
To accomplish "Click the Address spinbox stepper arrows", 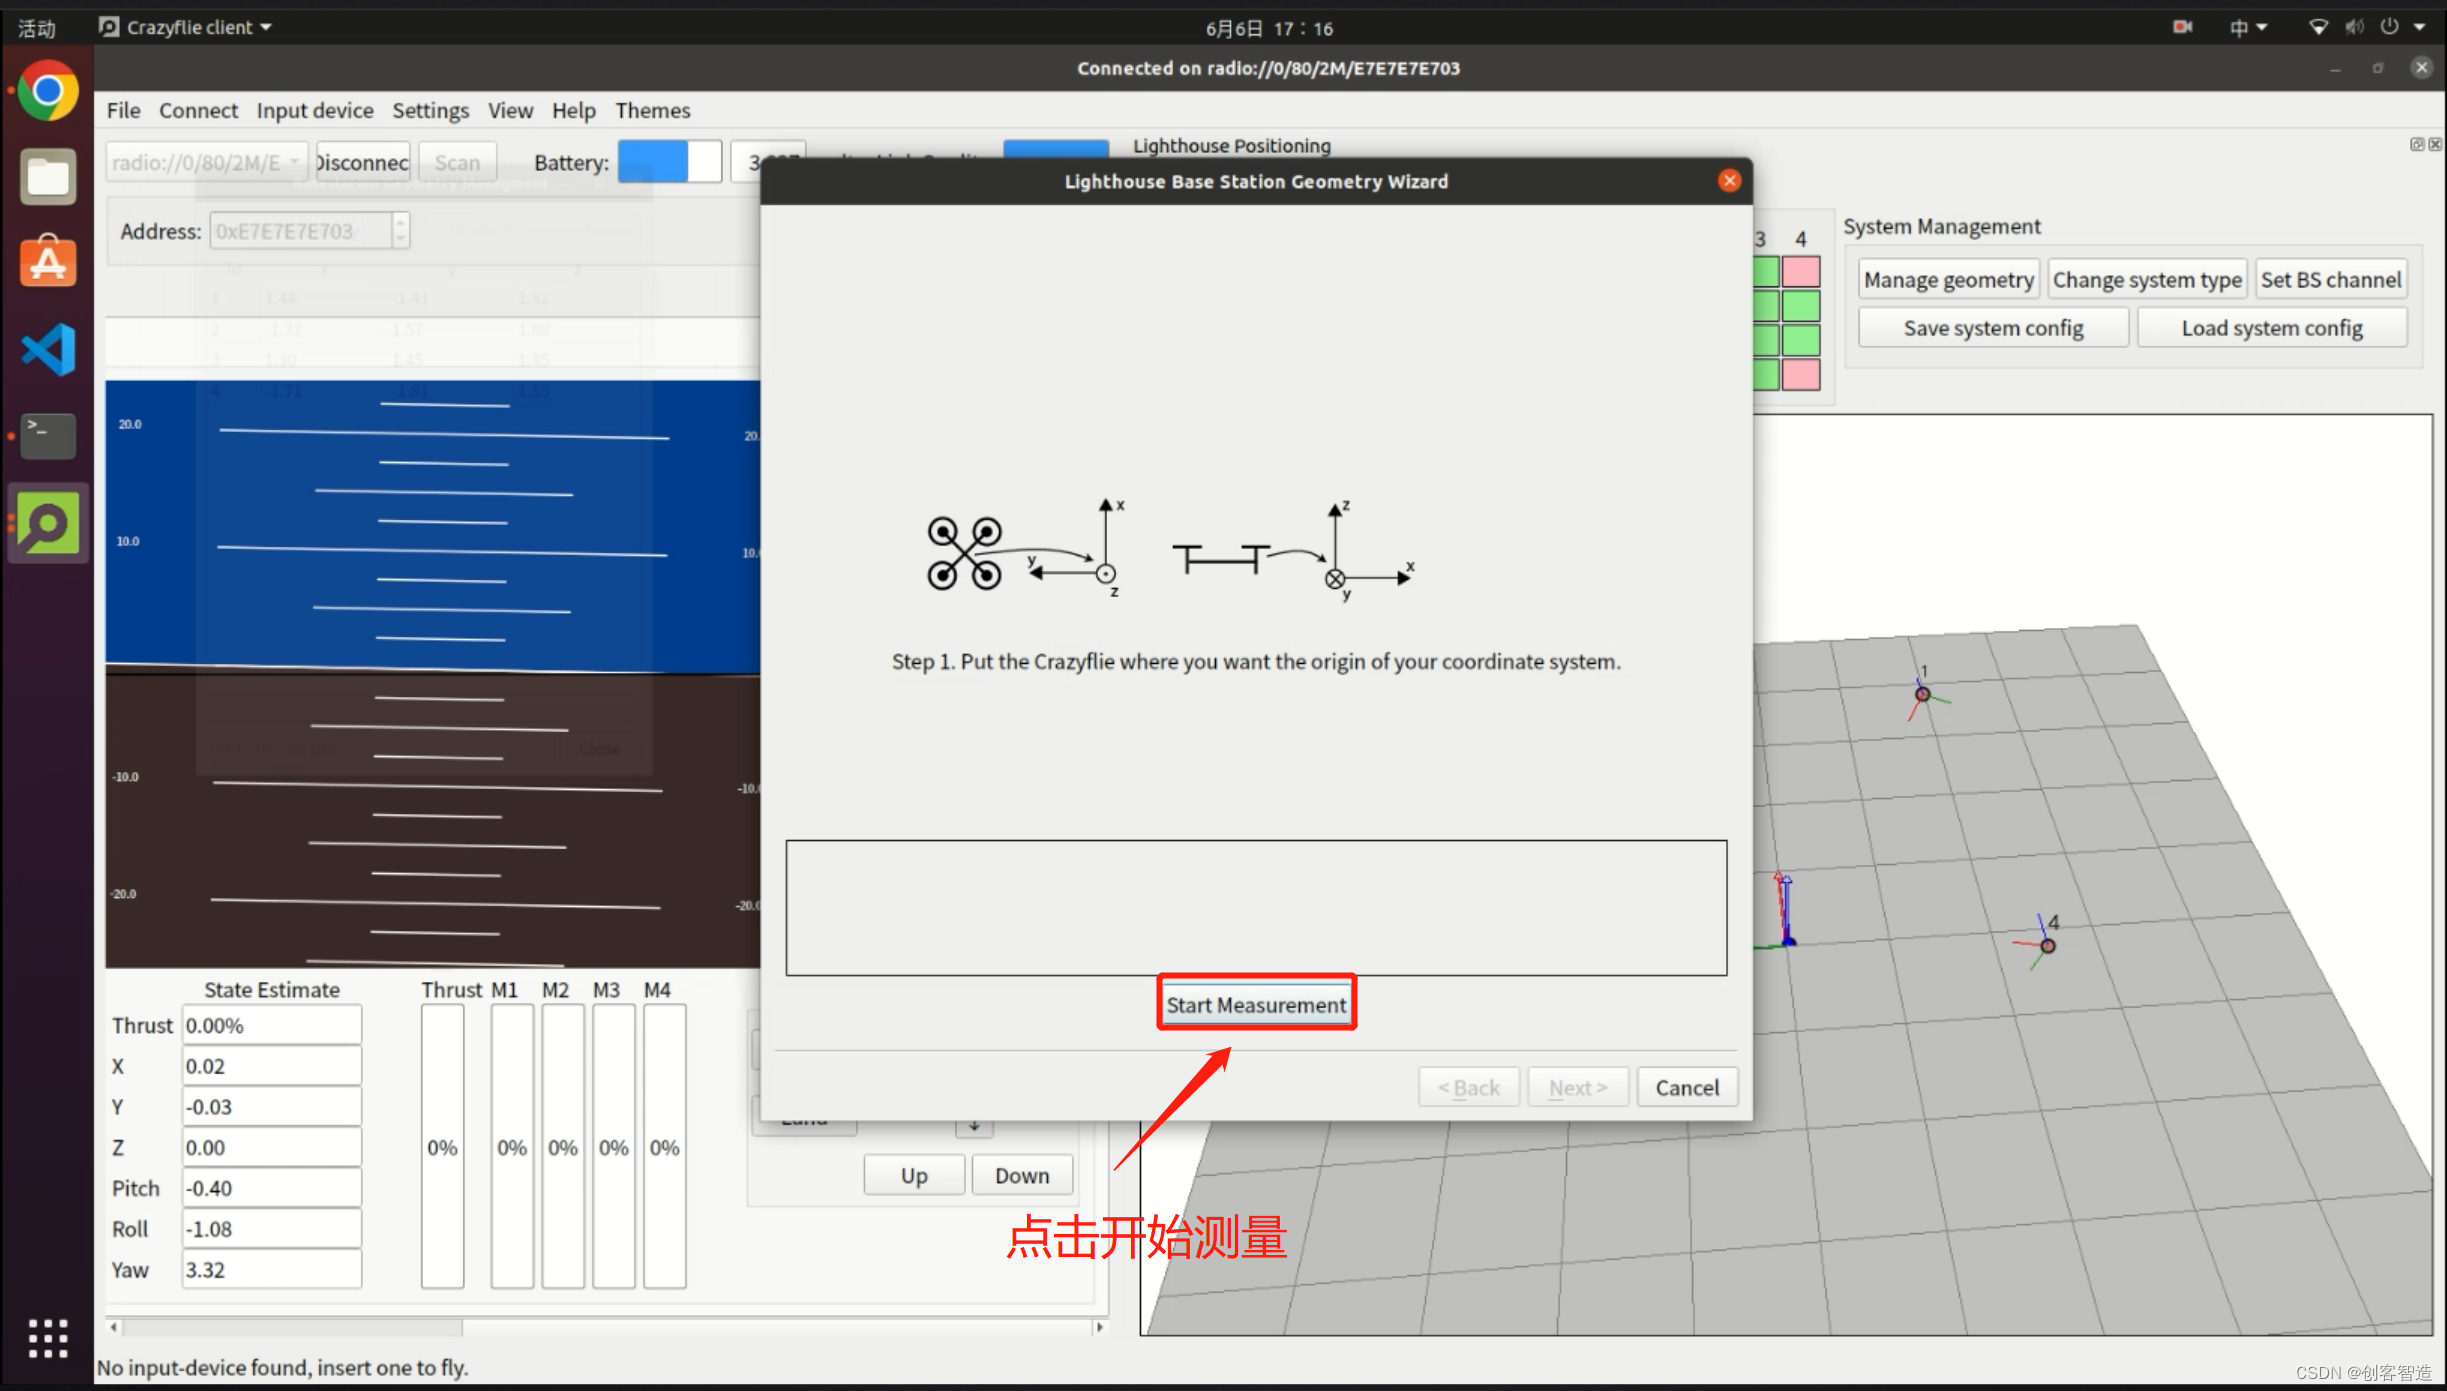I will (400, 231).
